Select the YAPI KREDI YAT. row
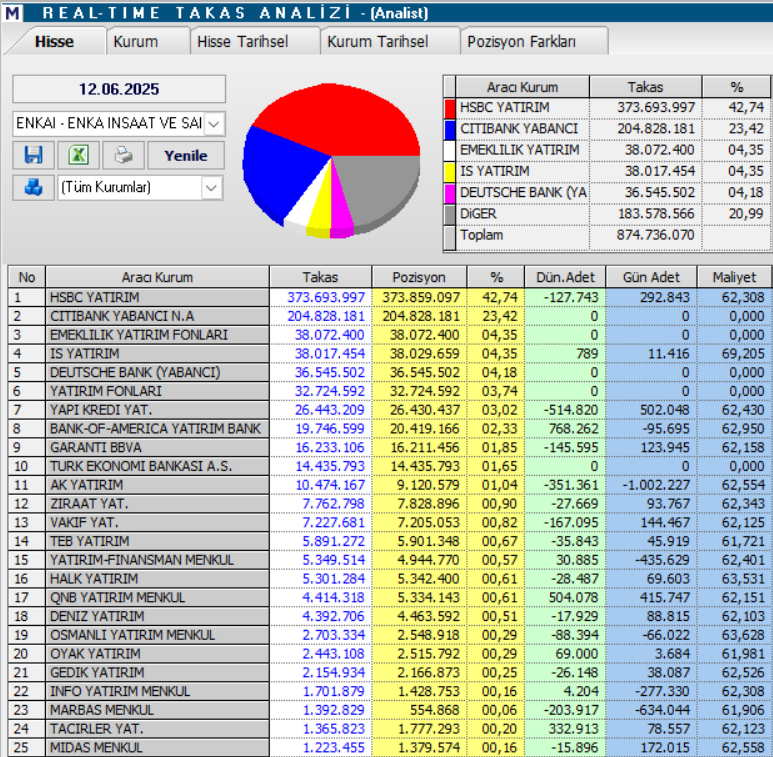773x757 pixels. 390,410
